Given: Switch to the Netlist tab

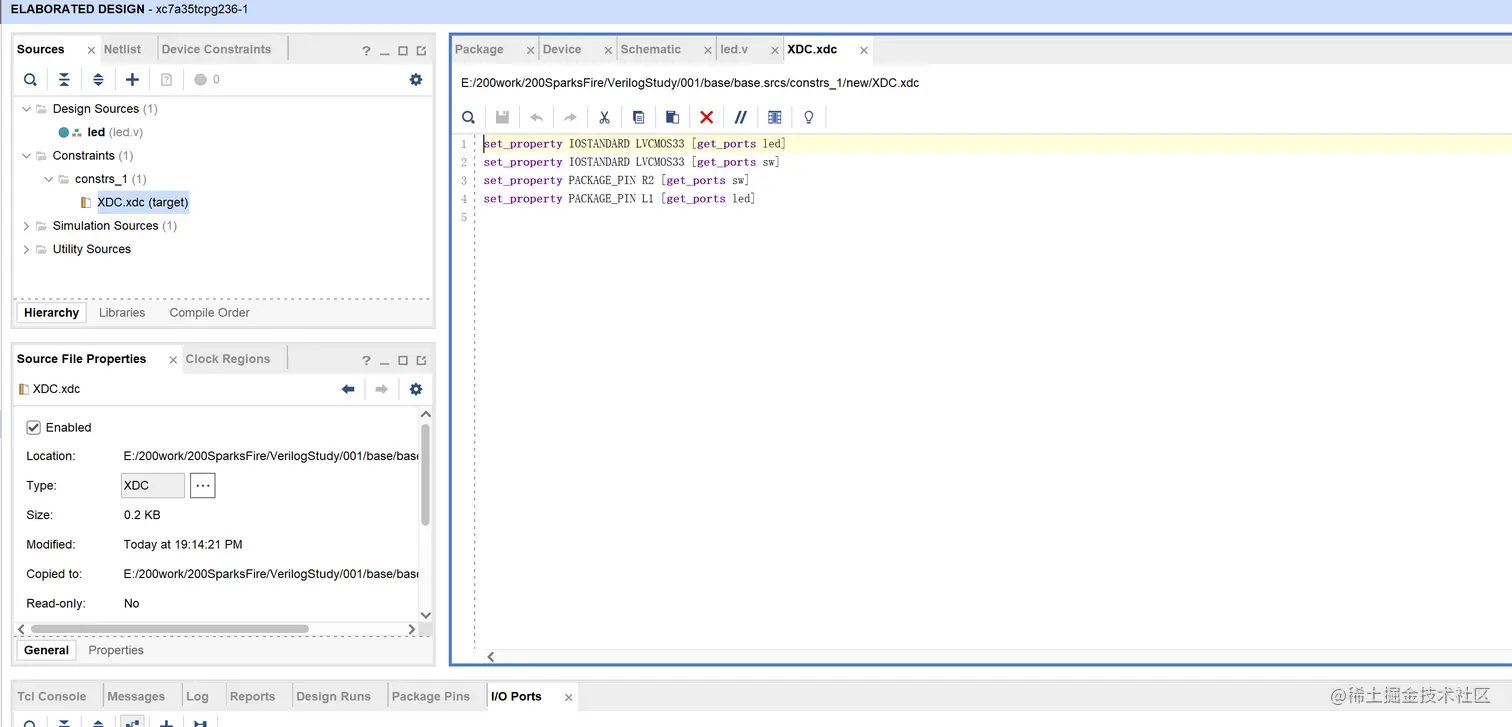Looking at the screenshot, I should coord(122,49).
